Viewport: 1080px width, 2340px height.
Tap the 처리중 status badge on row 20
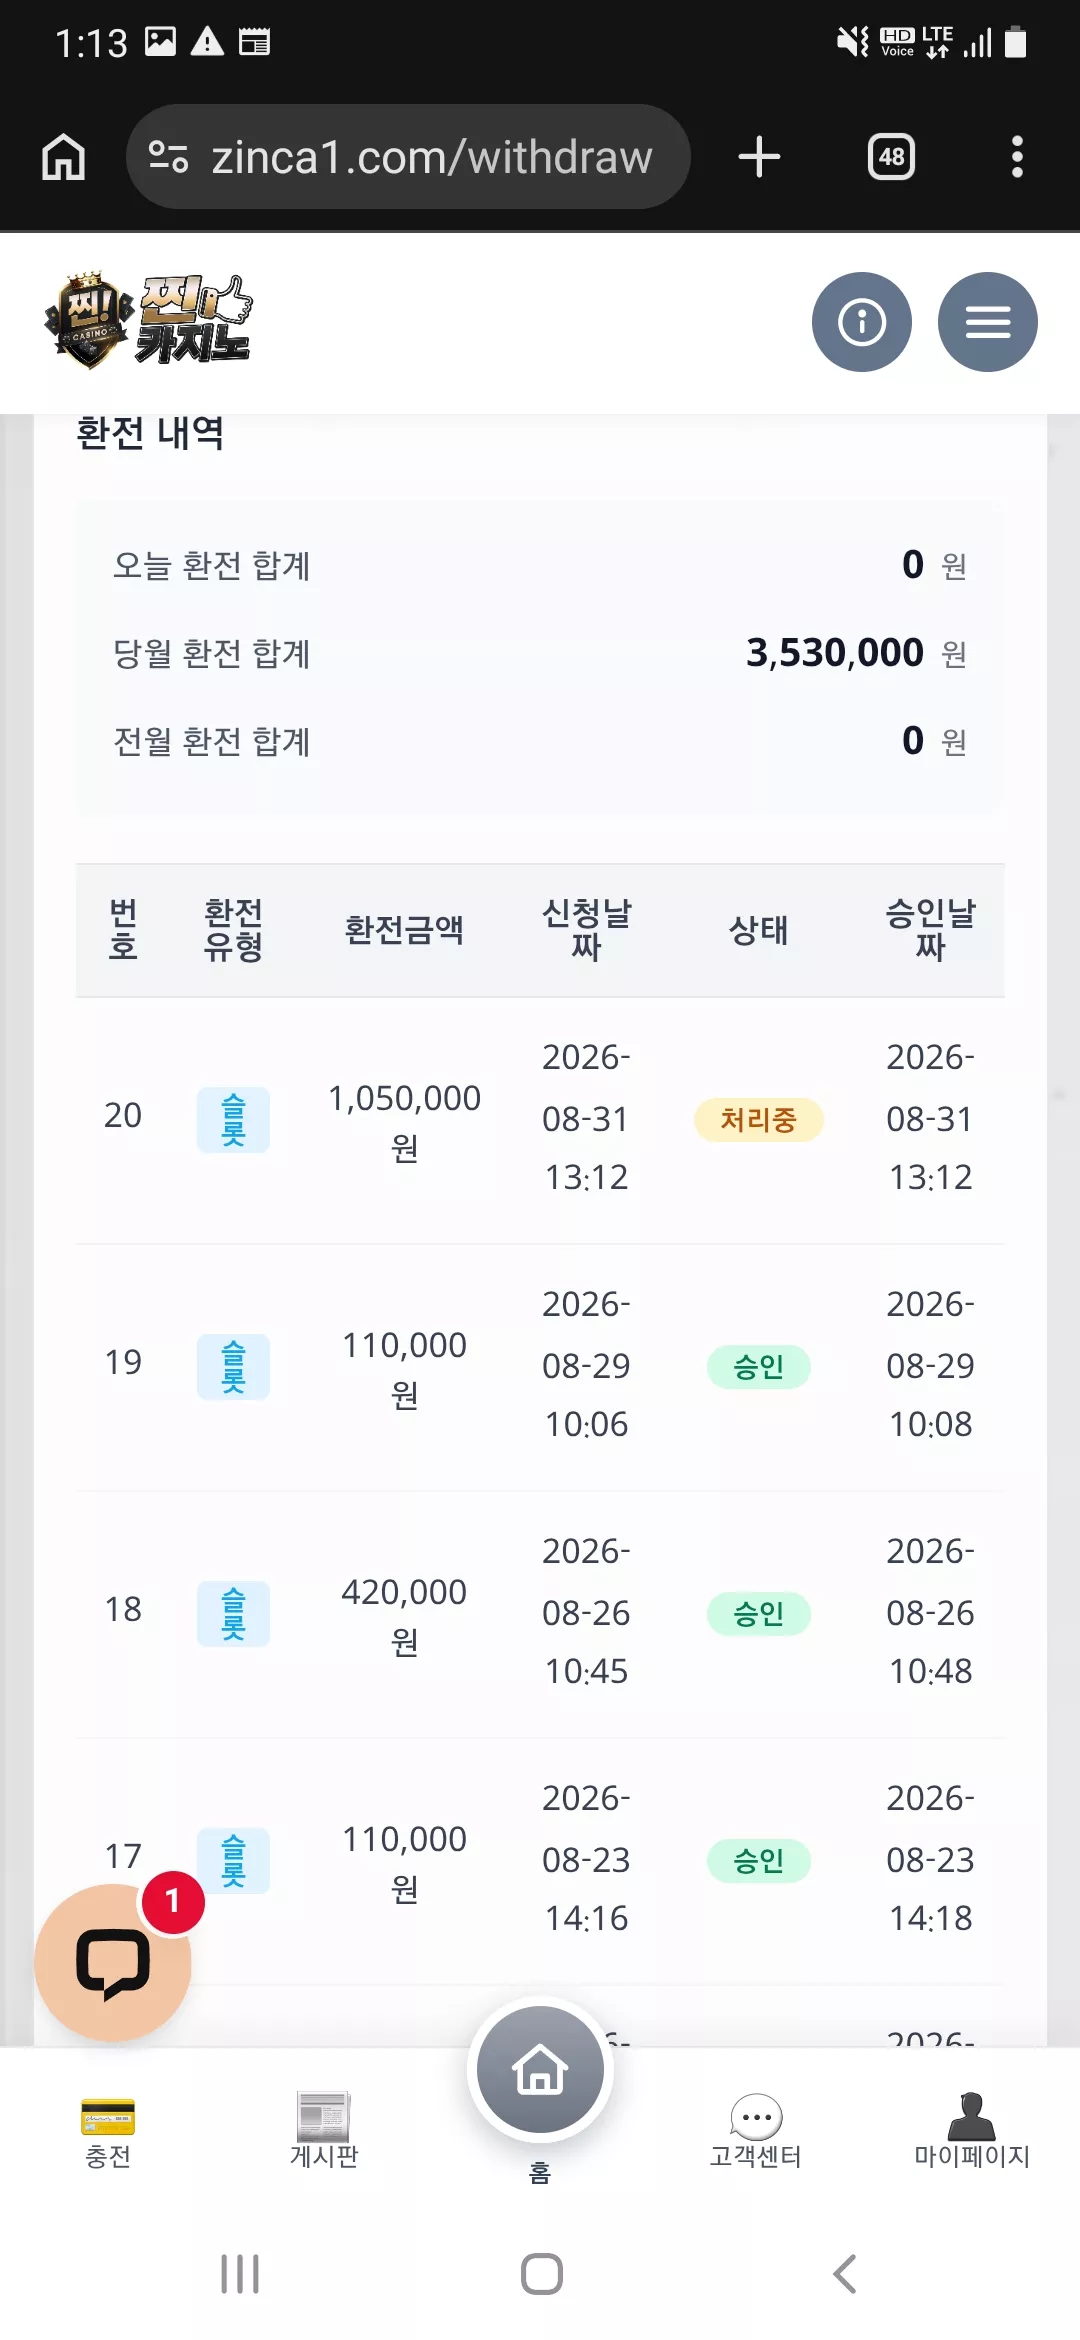click(759, 1119)
